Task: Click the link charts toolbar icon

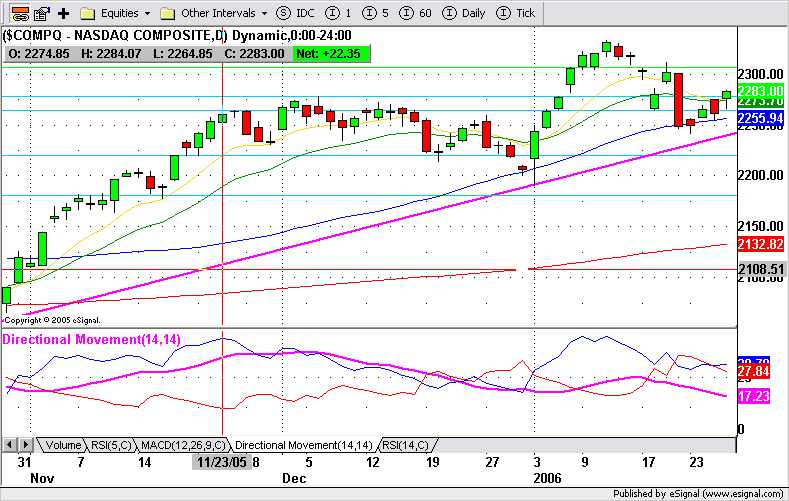Action: [20, 13]
